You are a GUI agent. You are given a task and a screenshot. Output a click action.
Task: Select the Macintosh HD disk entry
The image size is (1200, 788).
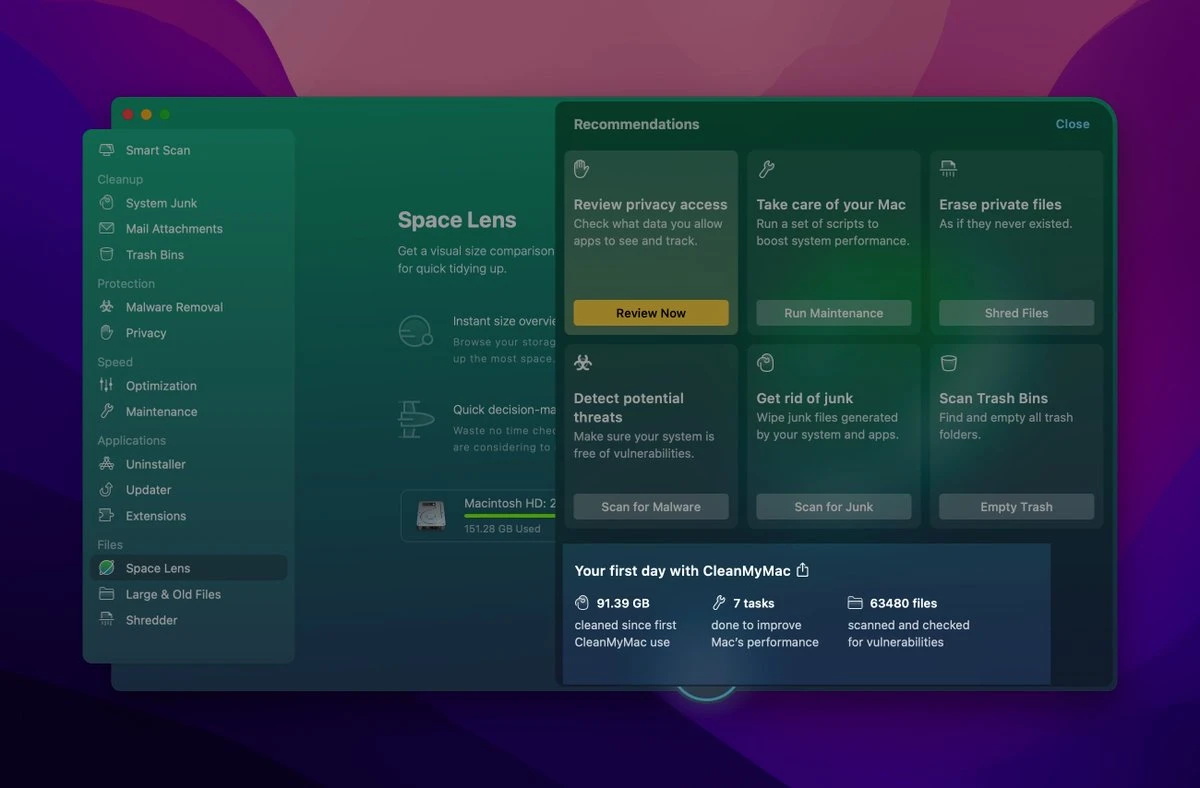click(x=480, y=516)
